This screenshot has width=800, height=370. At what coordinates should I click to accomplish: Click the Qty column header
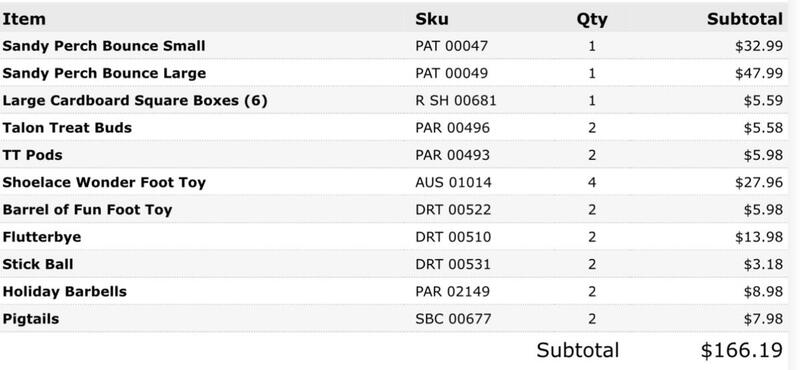592,19
